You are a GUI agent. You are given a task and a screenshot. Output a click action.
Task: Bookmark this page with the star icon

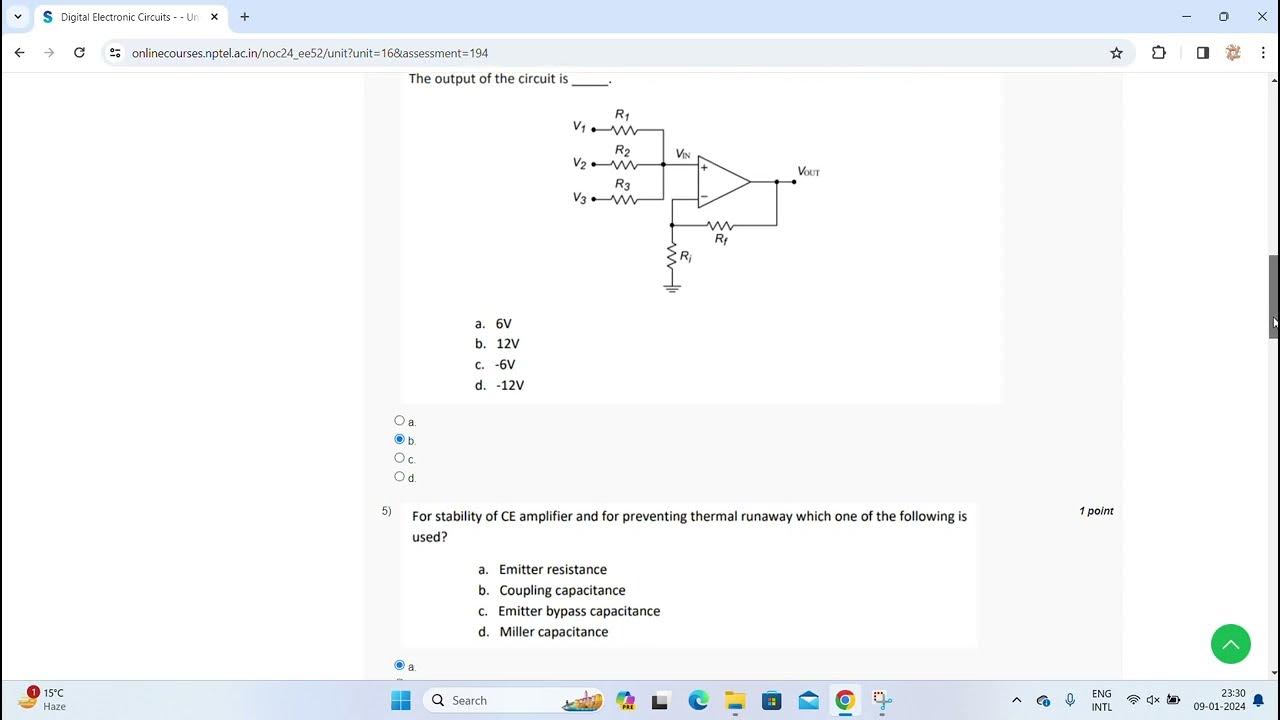tap(1116, 53)
